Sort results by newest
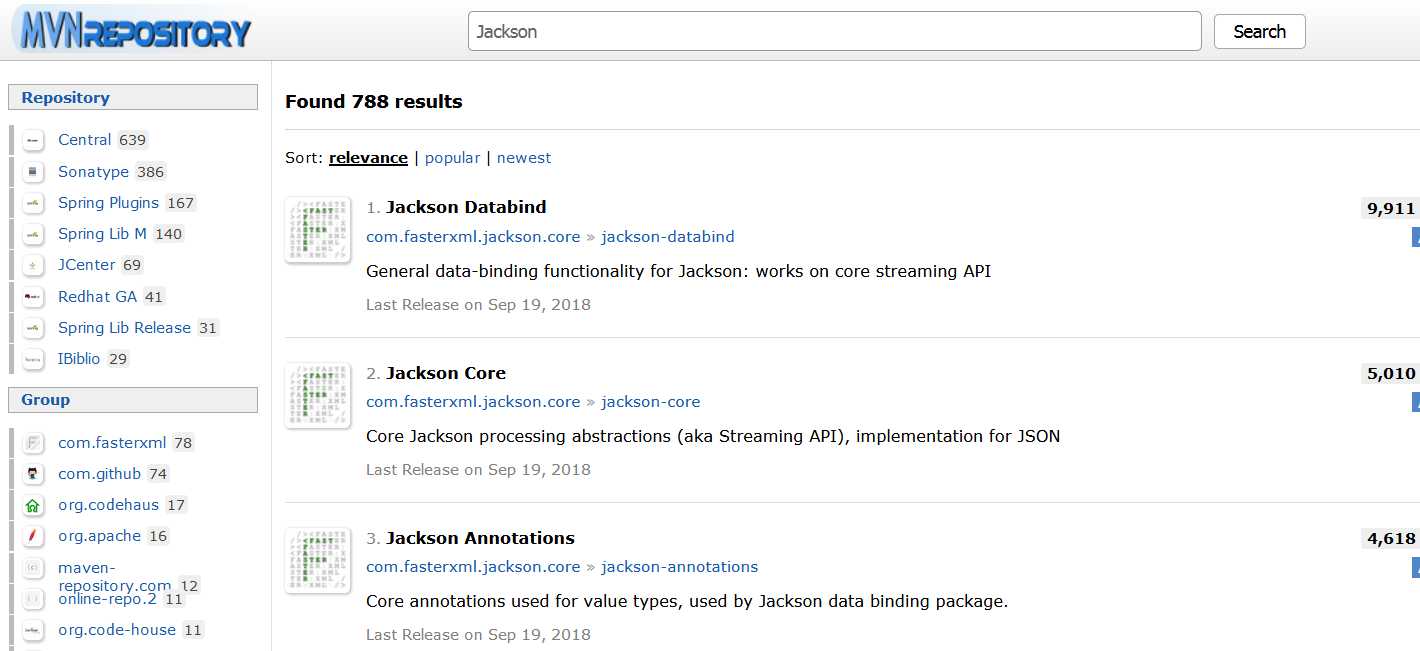This screenshot has height=651, width=1420. [x=524, y=158]
